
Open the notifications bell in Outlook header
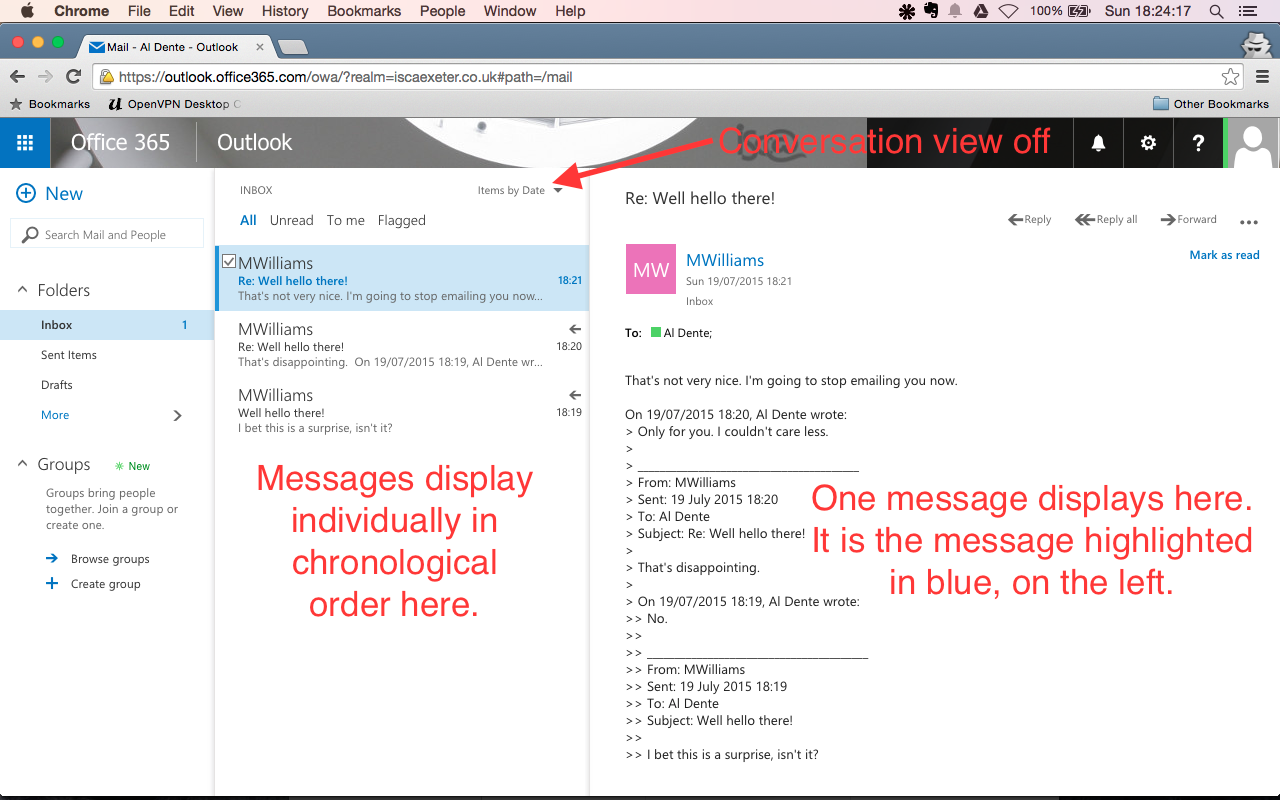tap(1098, 143)
